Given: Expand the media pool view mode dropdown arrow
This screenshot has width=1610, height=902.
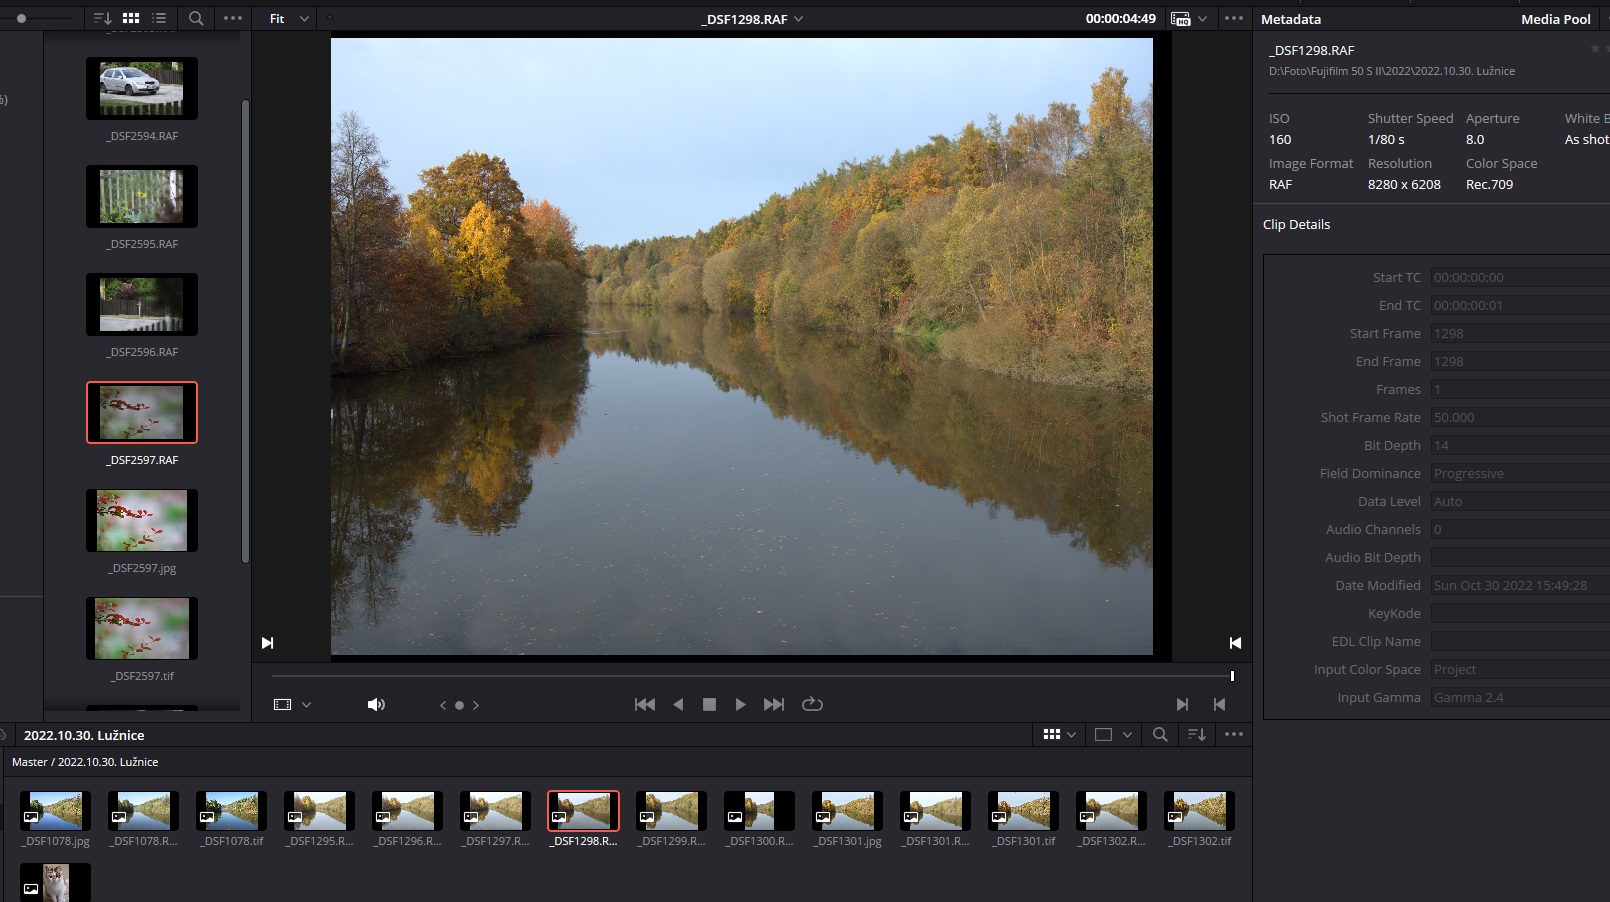Looking at the screenshot, I should [x=1071, y=735].
